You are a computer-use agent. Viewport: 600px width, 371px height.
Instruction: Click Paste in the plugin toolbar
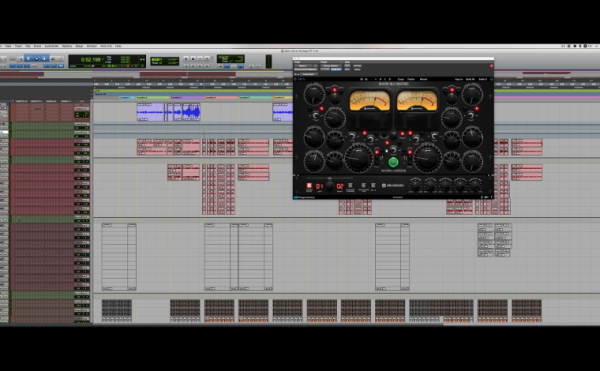[411, 79]
